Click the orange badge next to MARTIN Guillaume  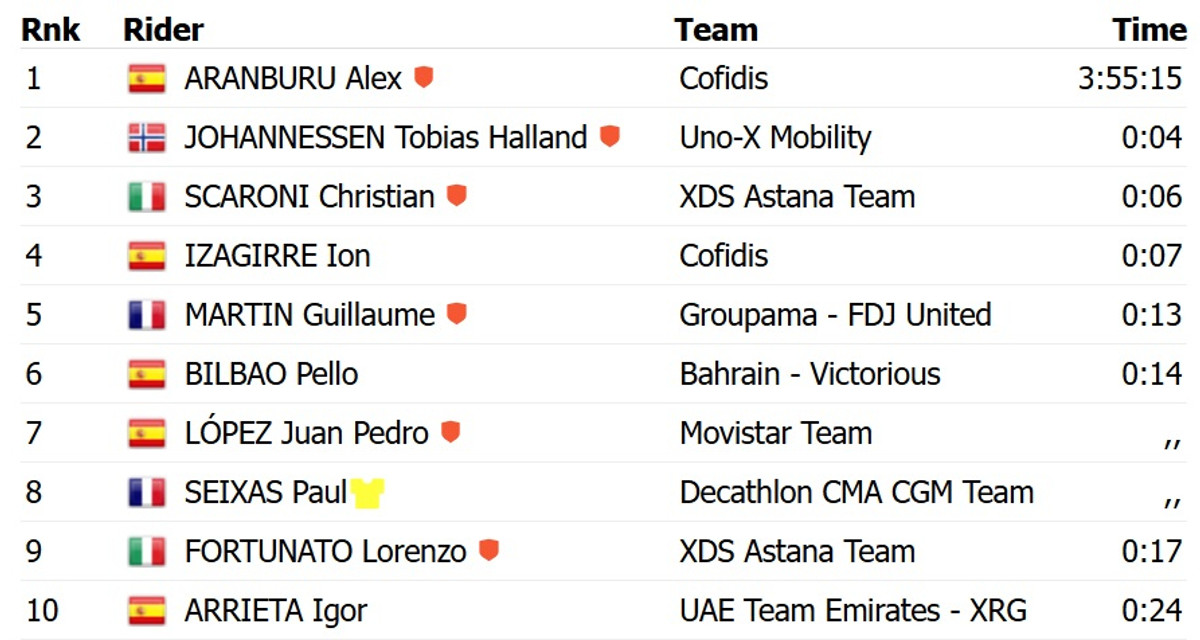click(x=457, y=314)
